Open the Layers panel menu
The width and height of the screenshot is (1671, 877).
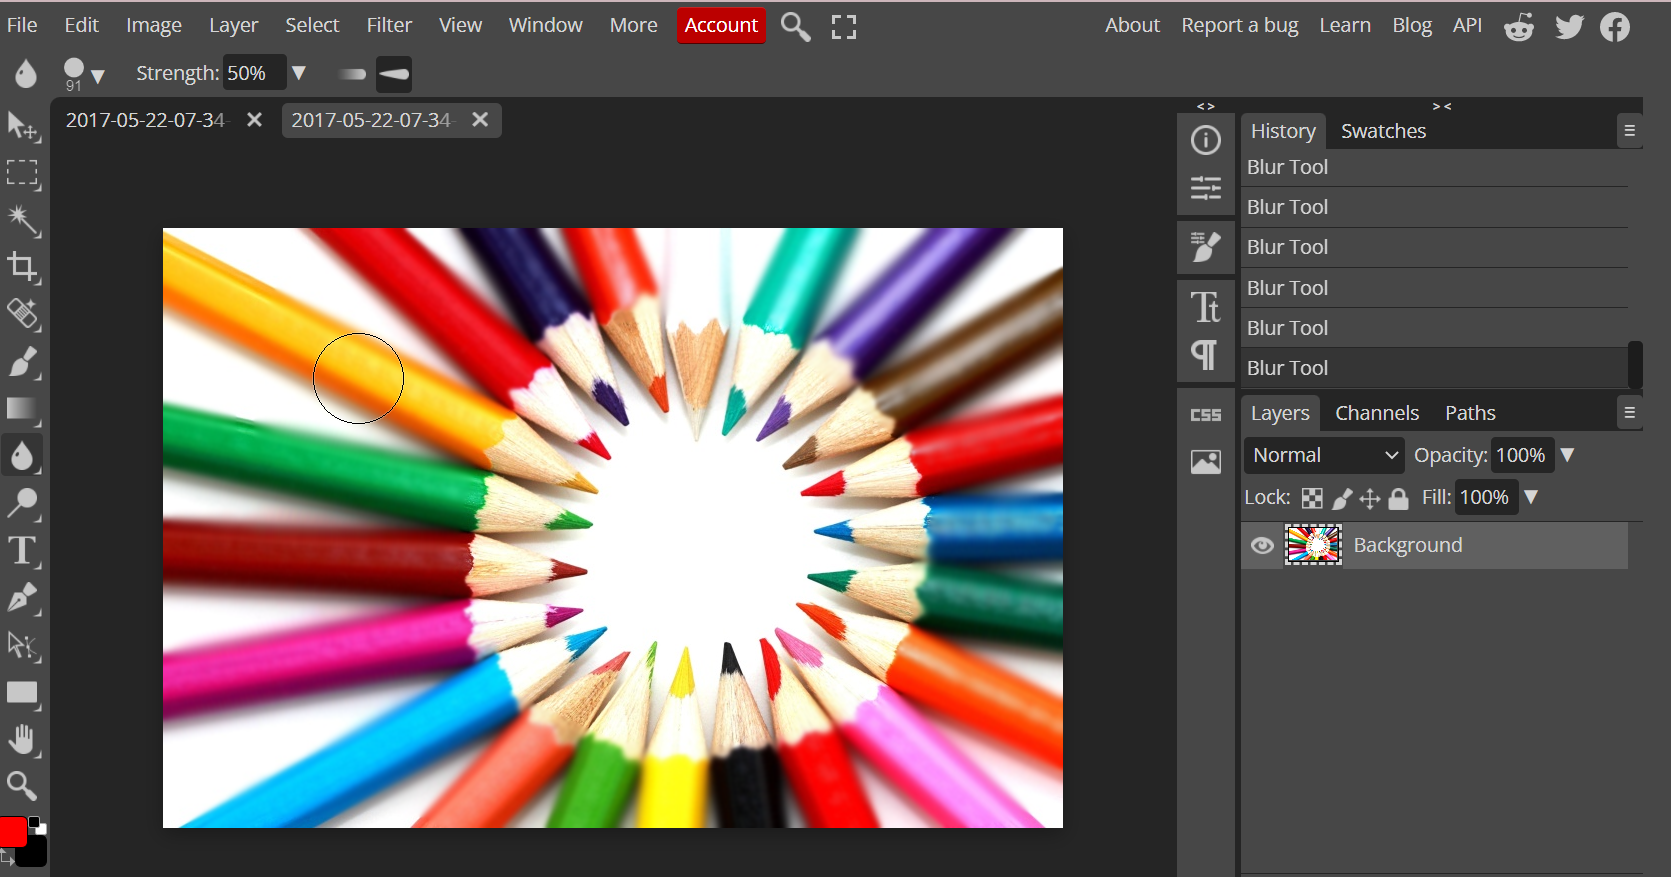coord(1629,413)
